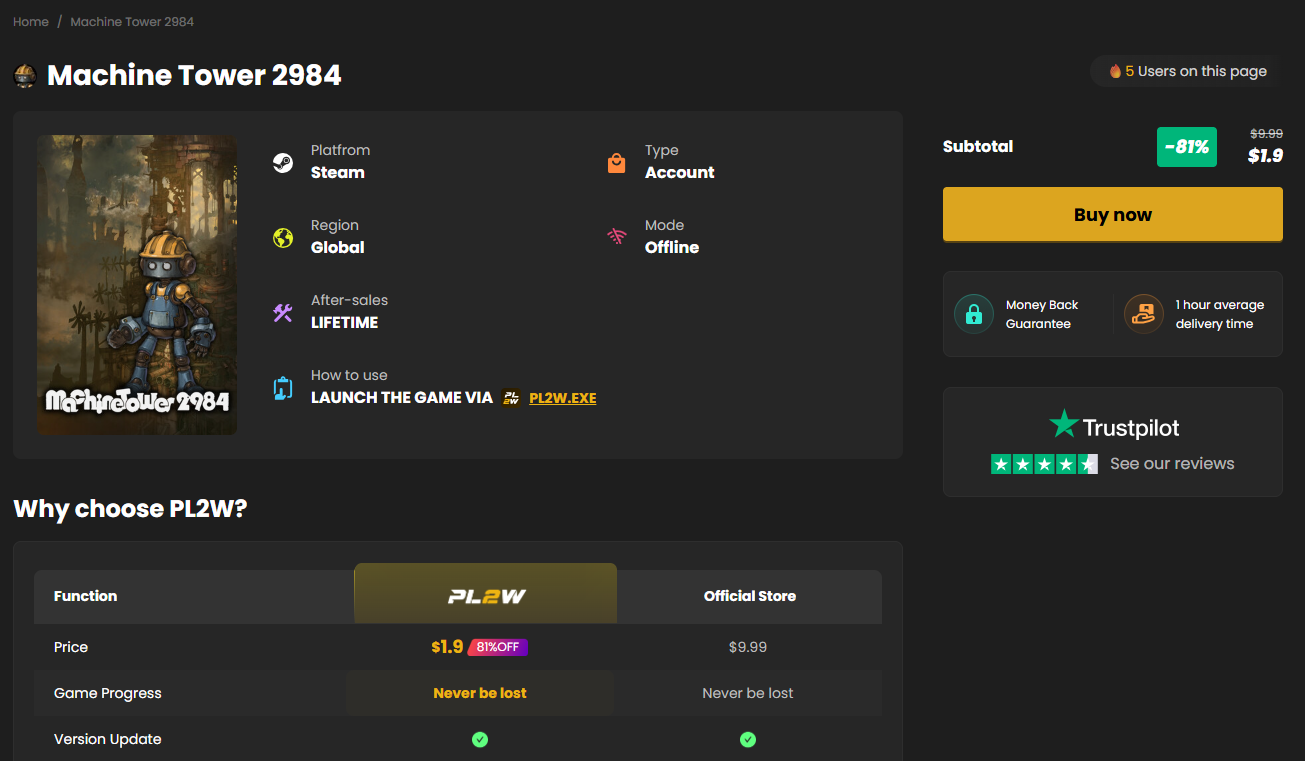The image size is (1305, 761).
Task: Select the Official Store column header
Action: point(750,596)
